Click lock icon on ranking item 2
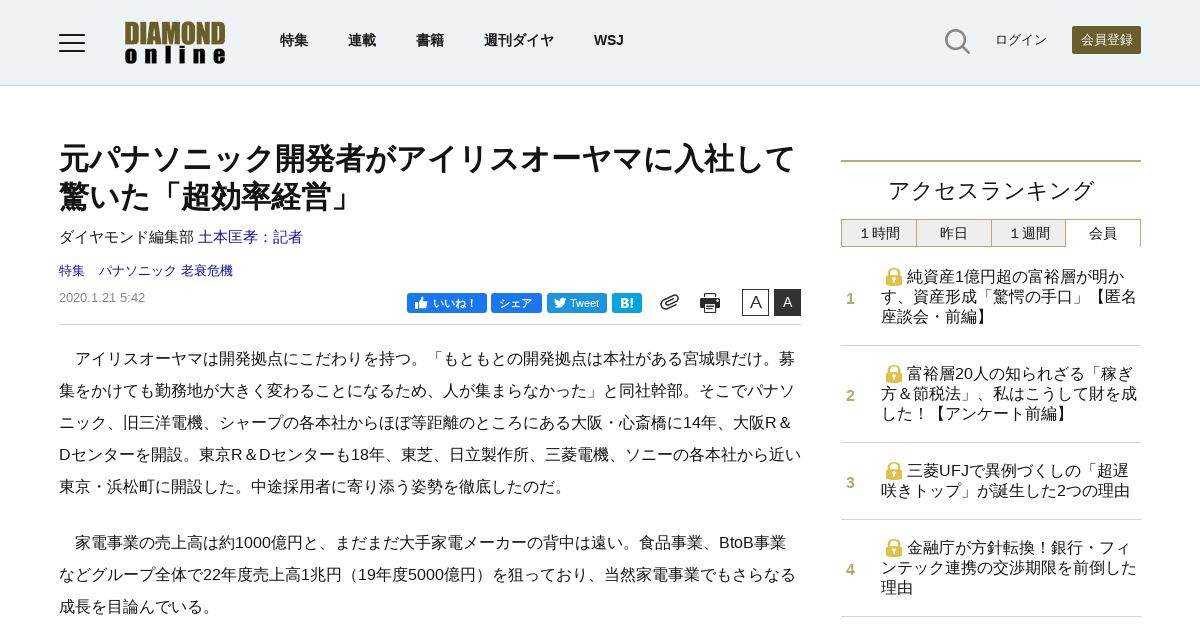 click(894, 374)
